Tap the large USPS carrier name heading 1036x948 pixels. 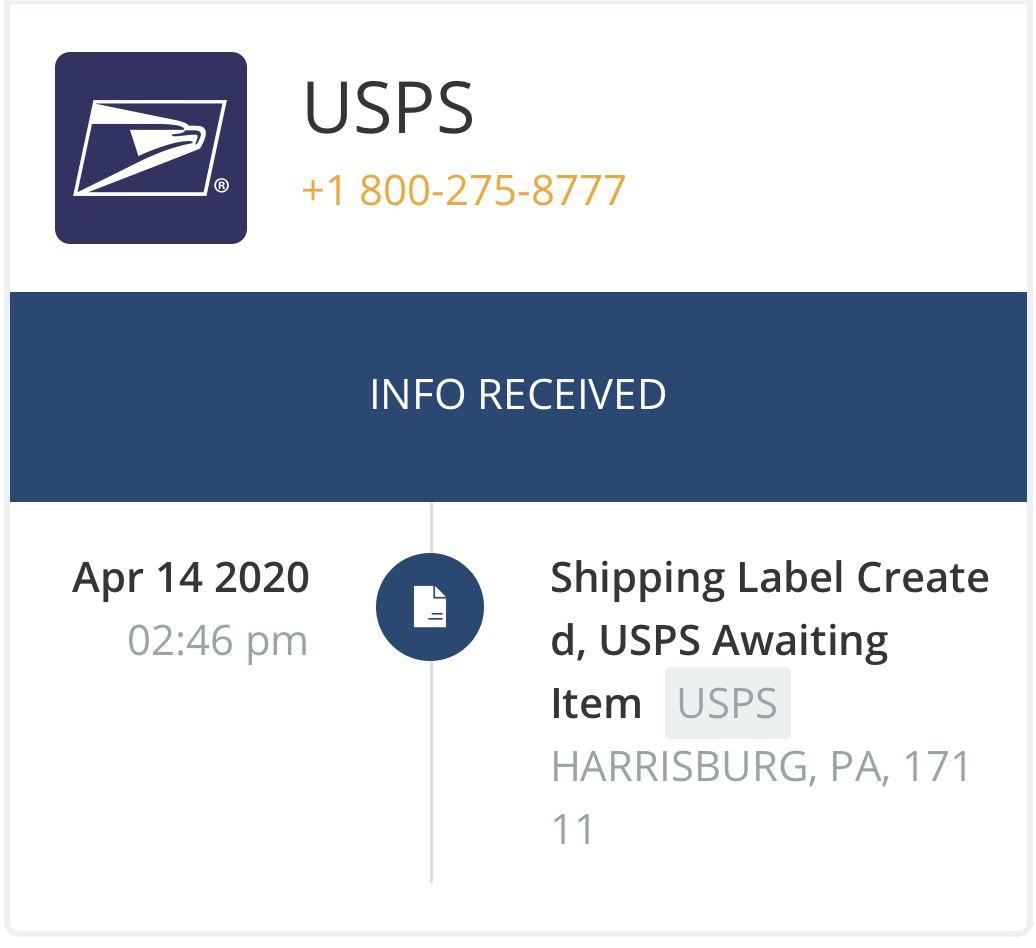[x=388, y=108]
